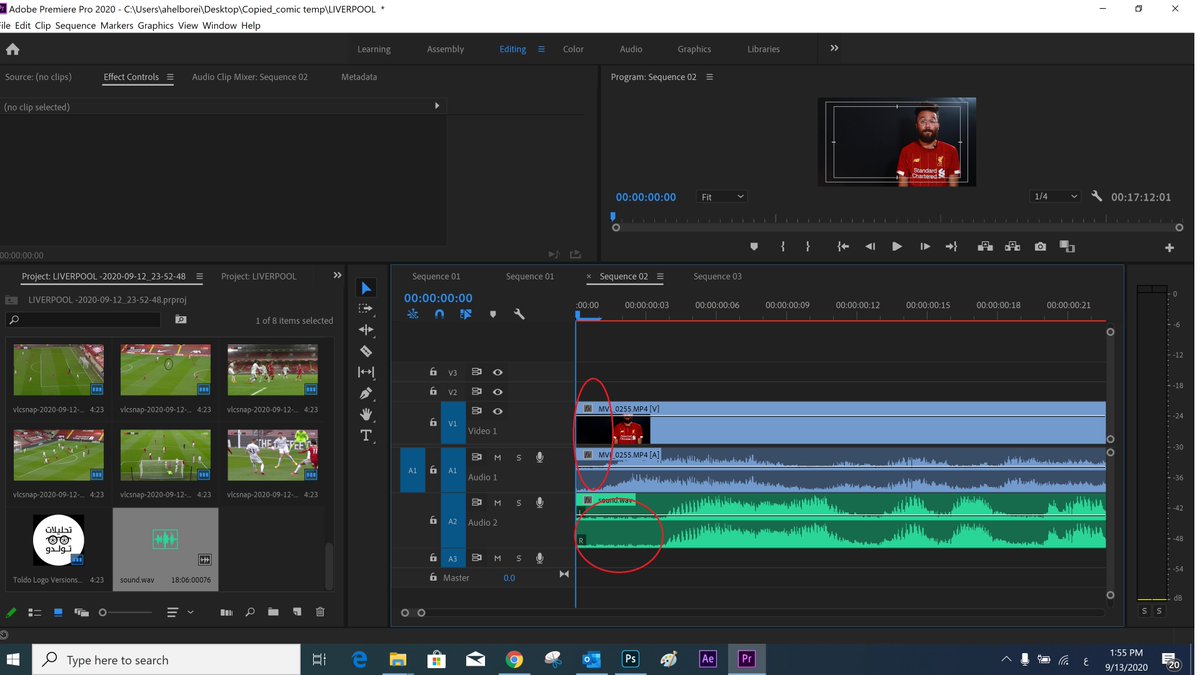Toggle insert sequences as nests
Screen dimensions: 1200x675
[x=413, y=314]
